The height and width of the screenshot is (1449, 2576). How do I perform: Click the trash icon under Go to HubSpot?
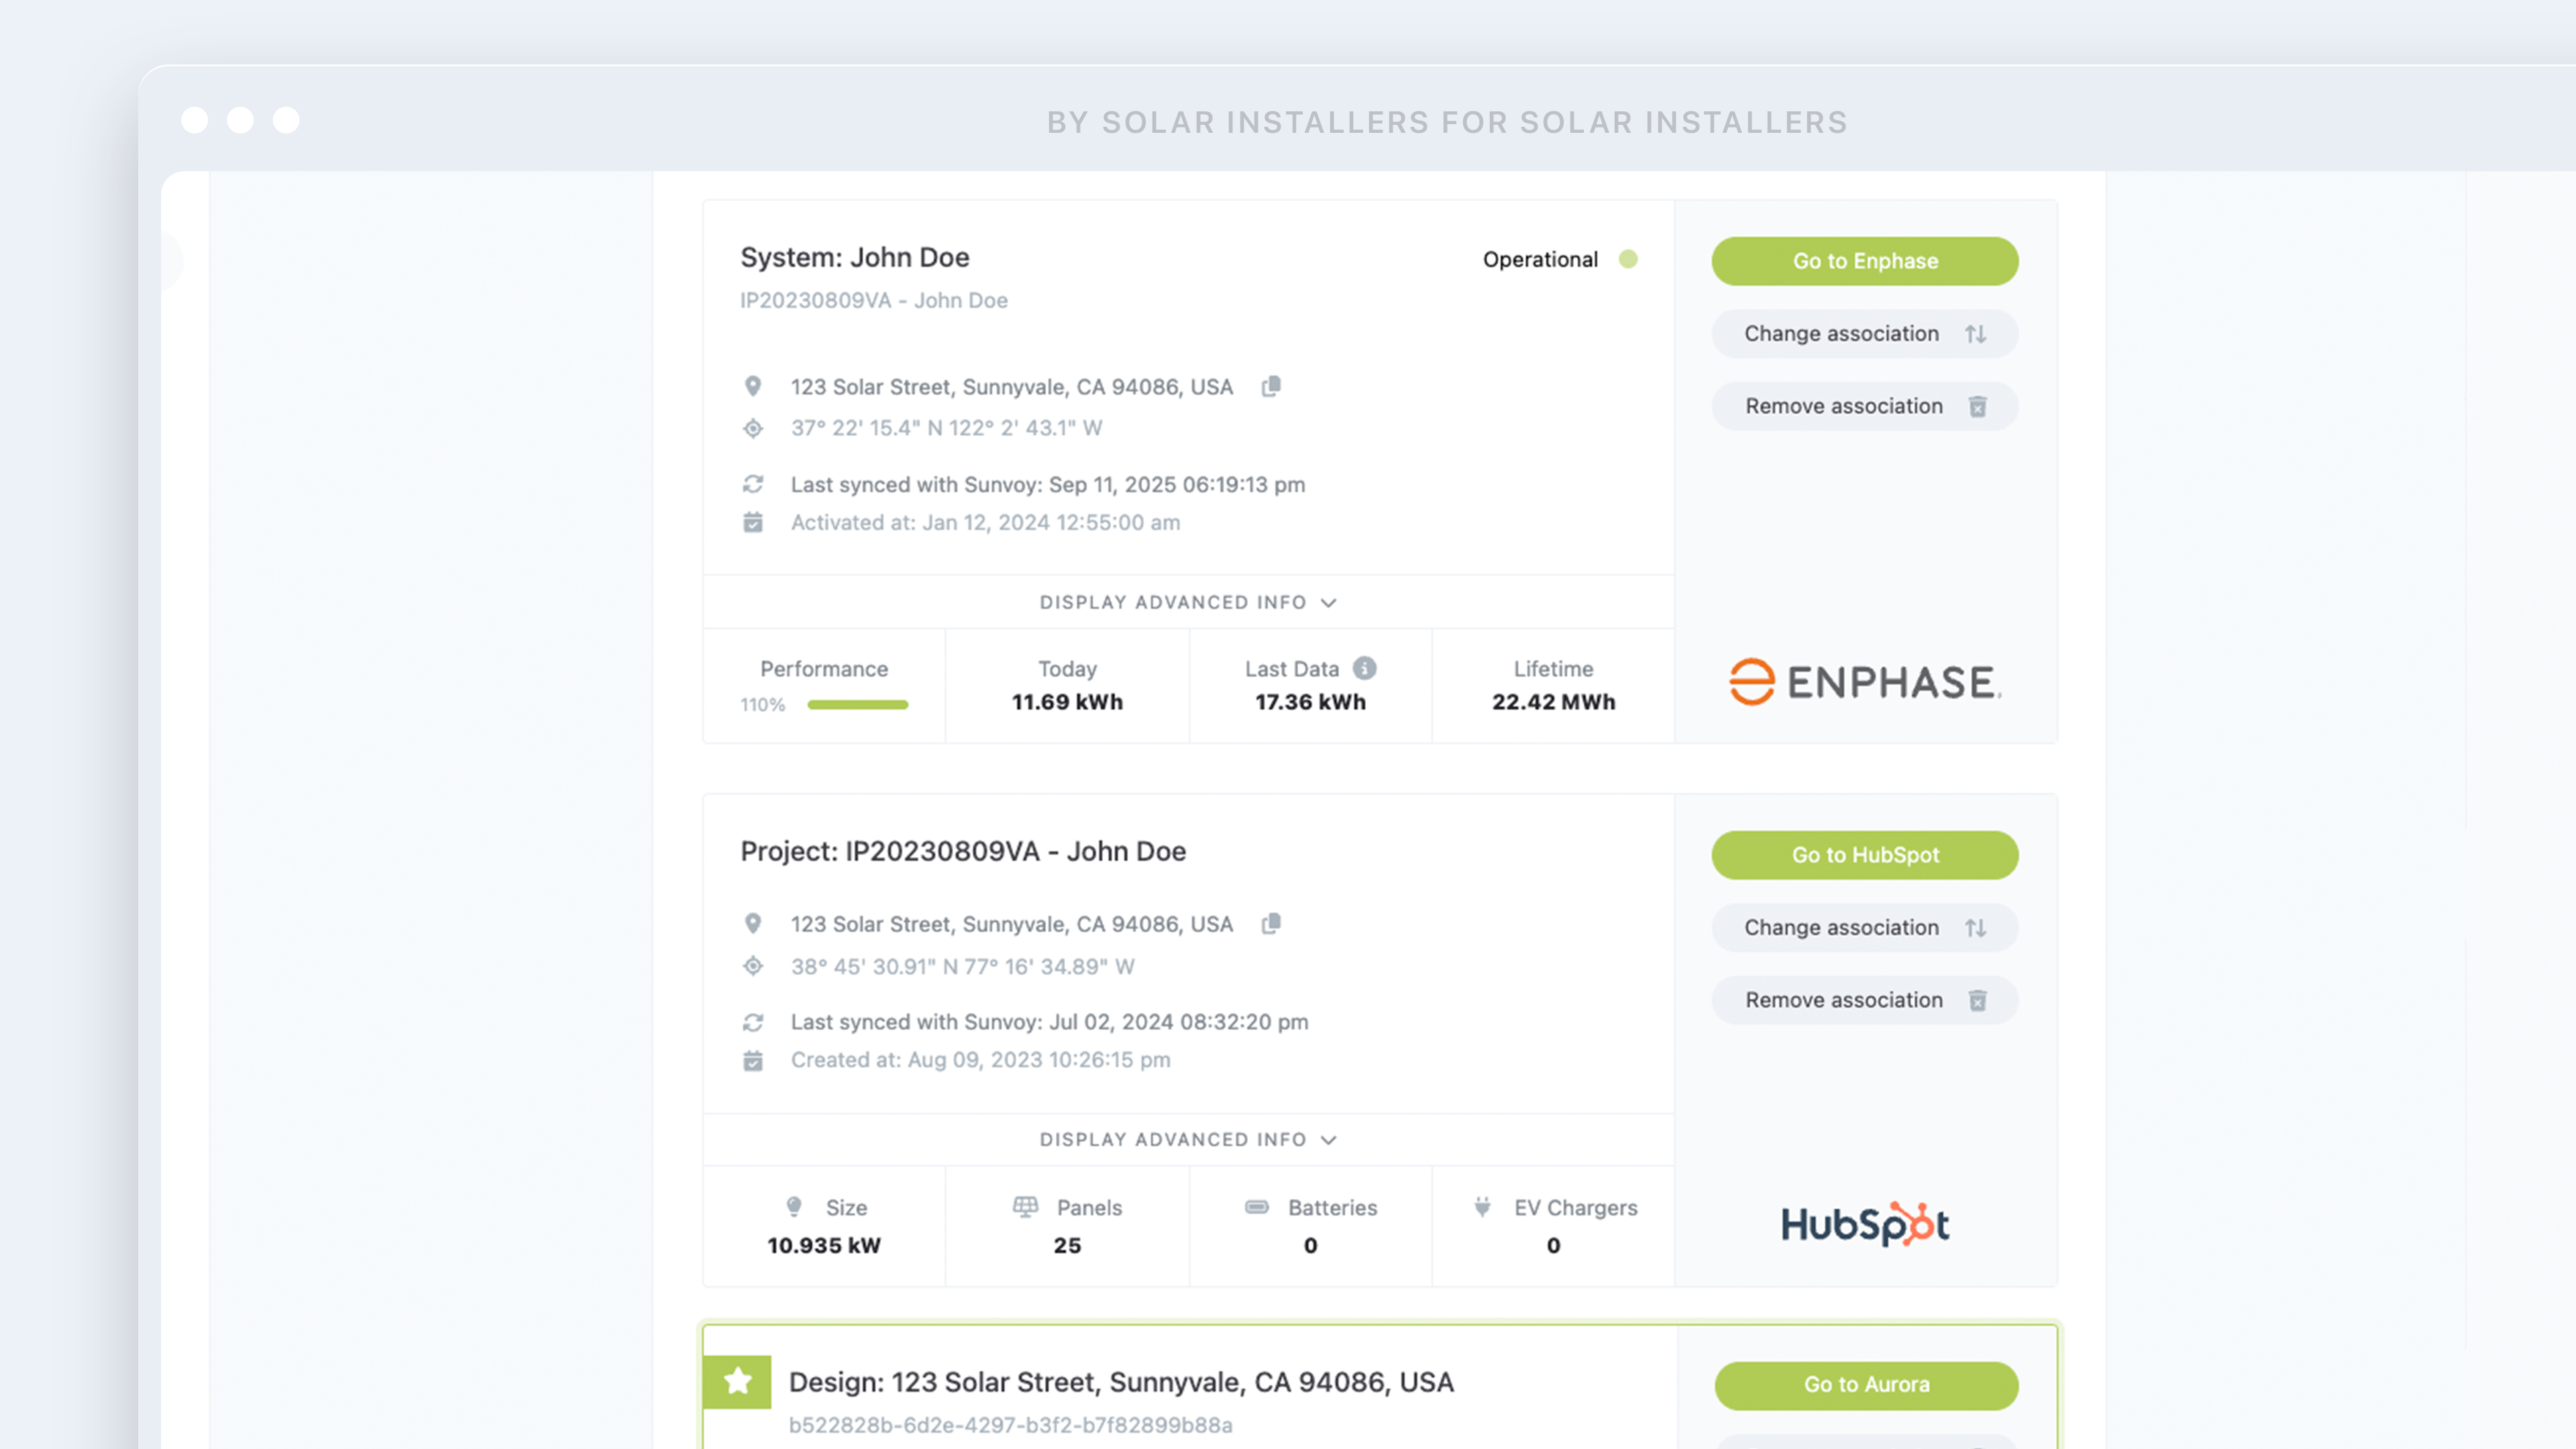1977,1001
